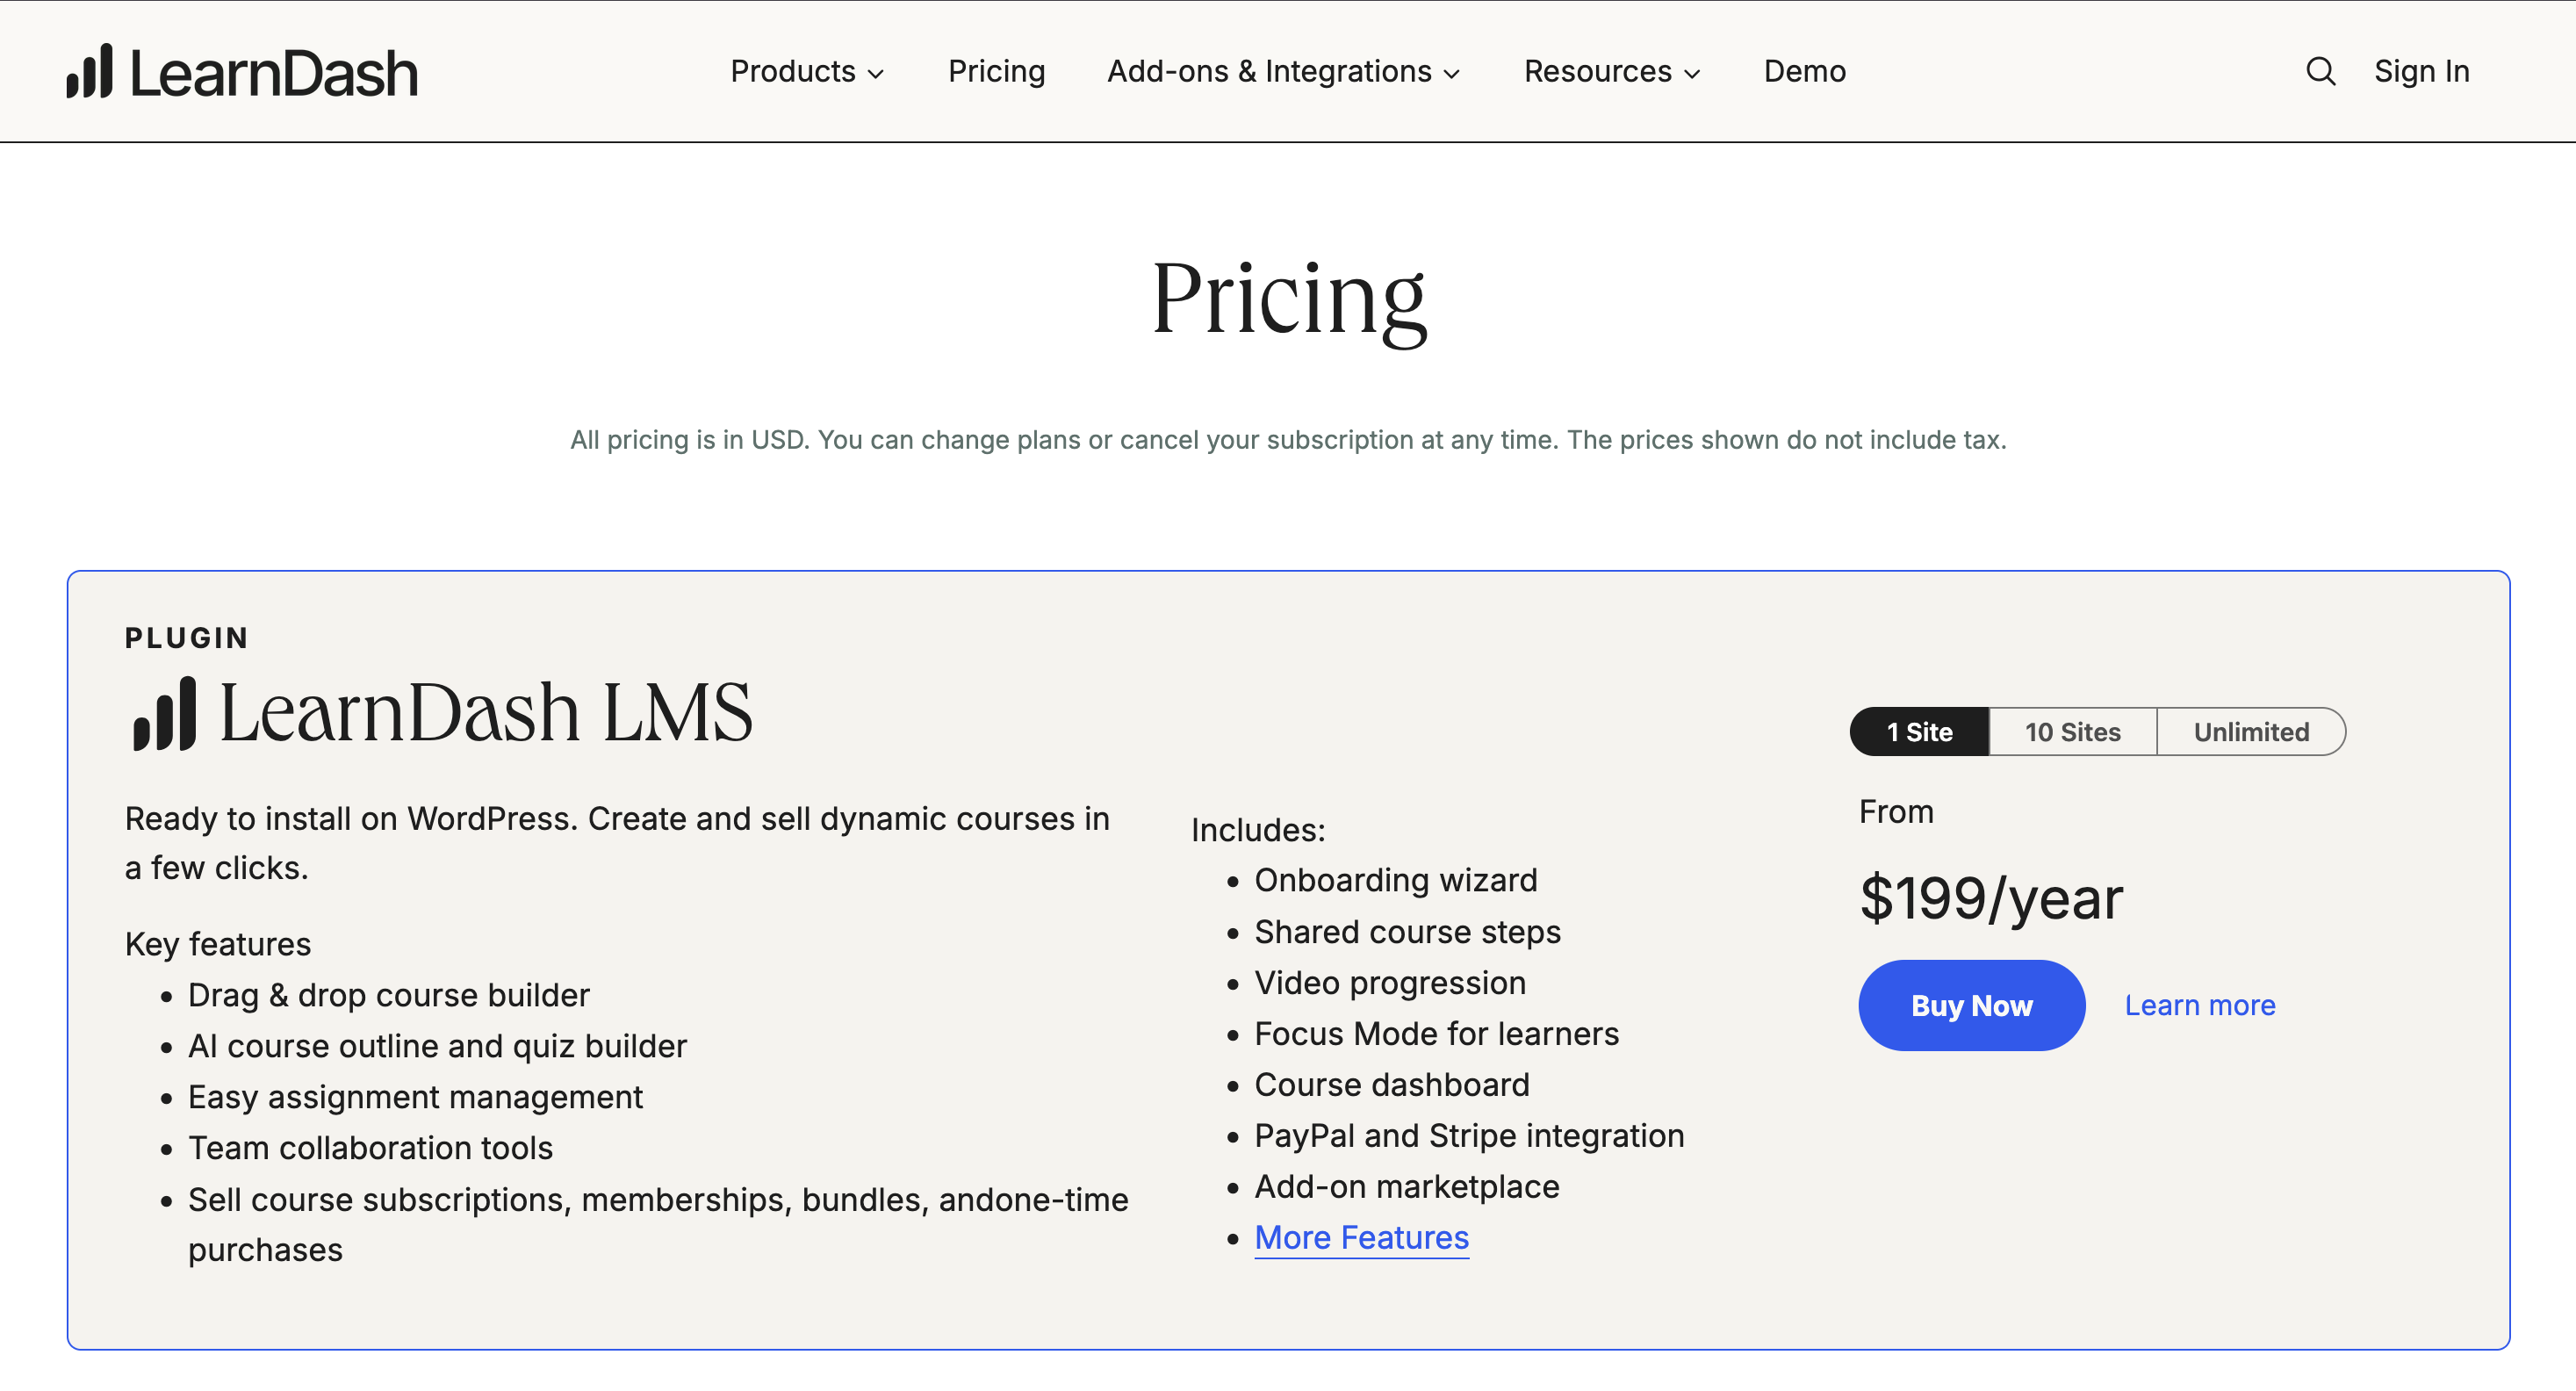The width and height of the screenshot is (2576, 1391).
Task: Select the Demo navigation item
Action: click(x=1804, y=71)
